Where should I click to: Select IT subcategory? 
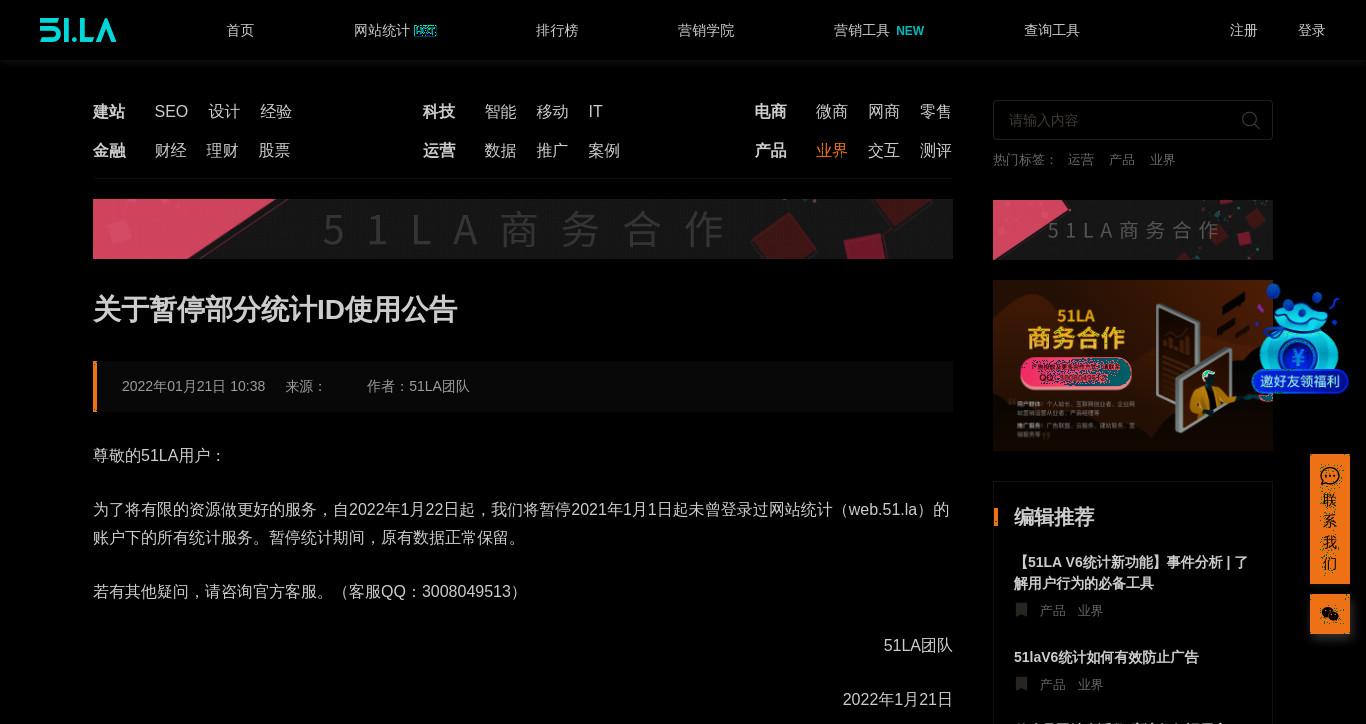click(x=595, y=112)
